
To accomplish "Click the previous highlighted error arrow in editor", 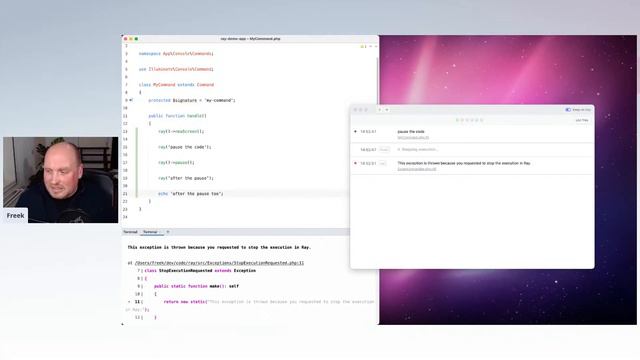I will [371, 47].
